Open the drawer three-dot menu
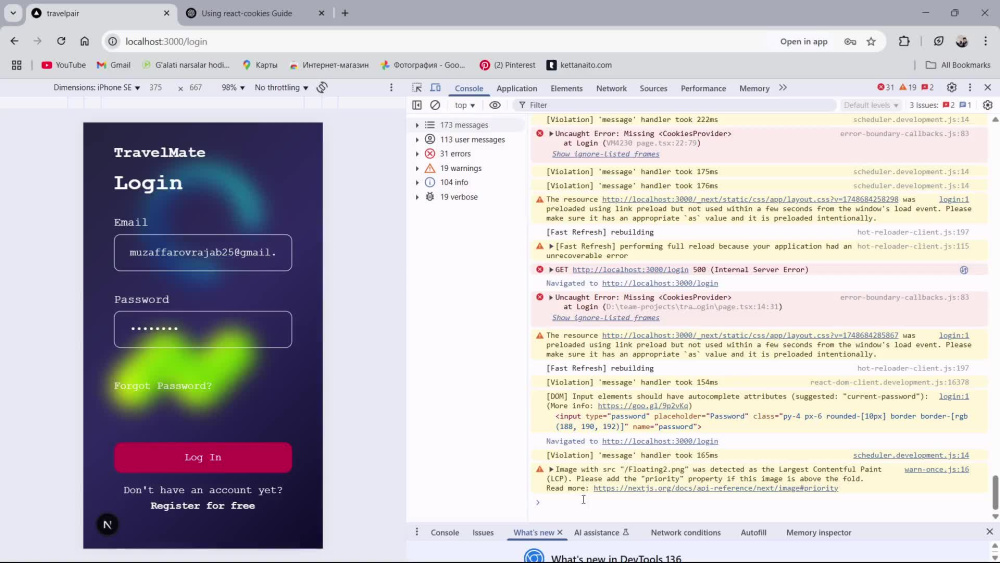This screenshot has width=1000, height=563. coord(417,532)
